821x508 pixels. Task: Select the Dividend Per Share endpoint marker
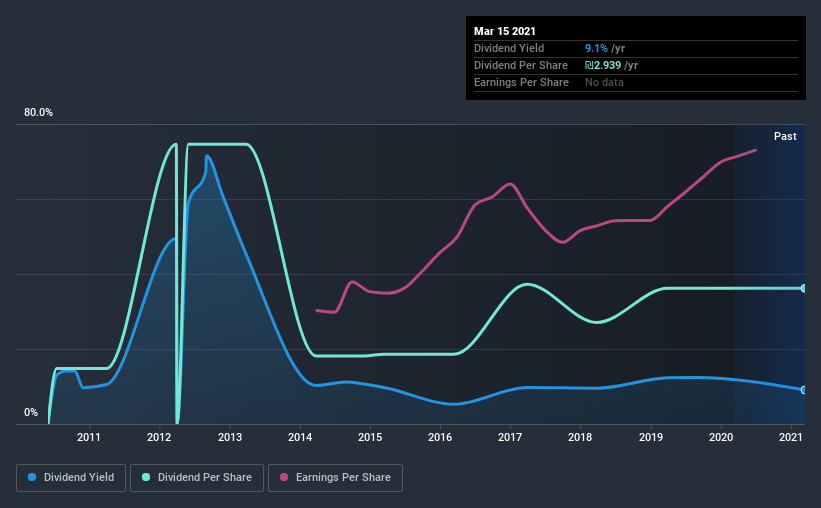[x=803, y=289]
